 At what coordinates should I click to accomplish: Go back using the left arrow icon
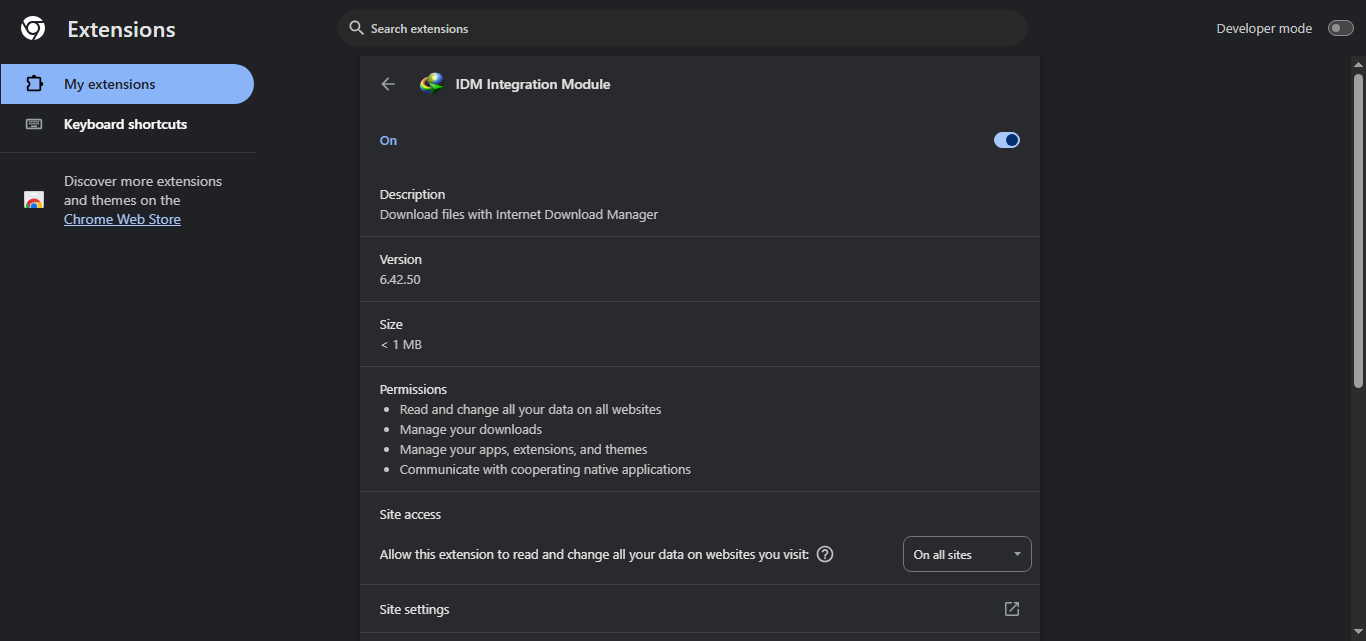pos(388,84)
